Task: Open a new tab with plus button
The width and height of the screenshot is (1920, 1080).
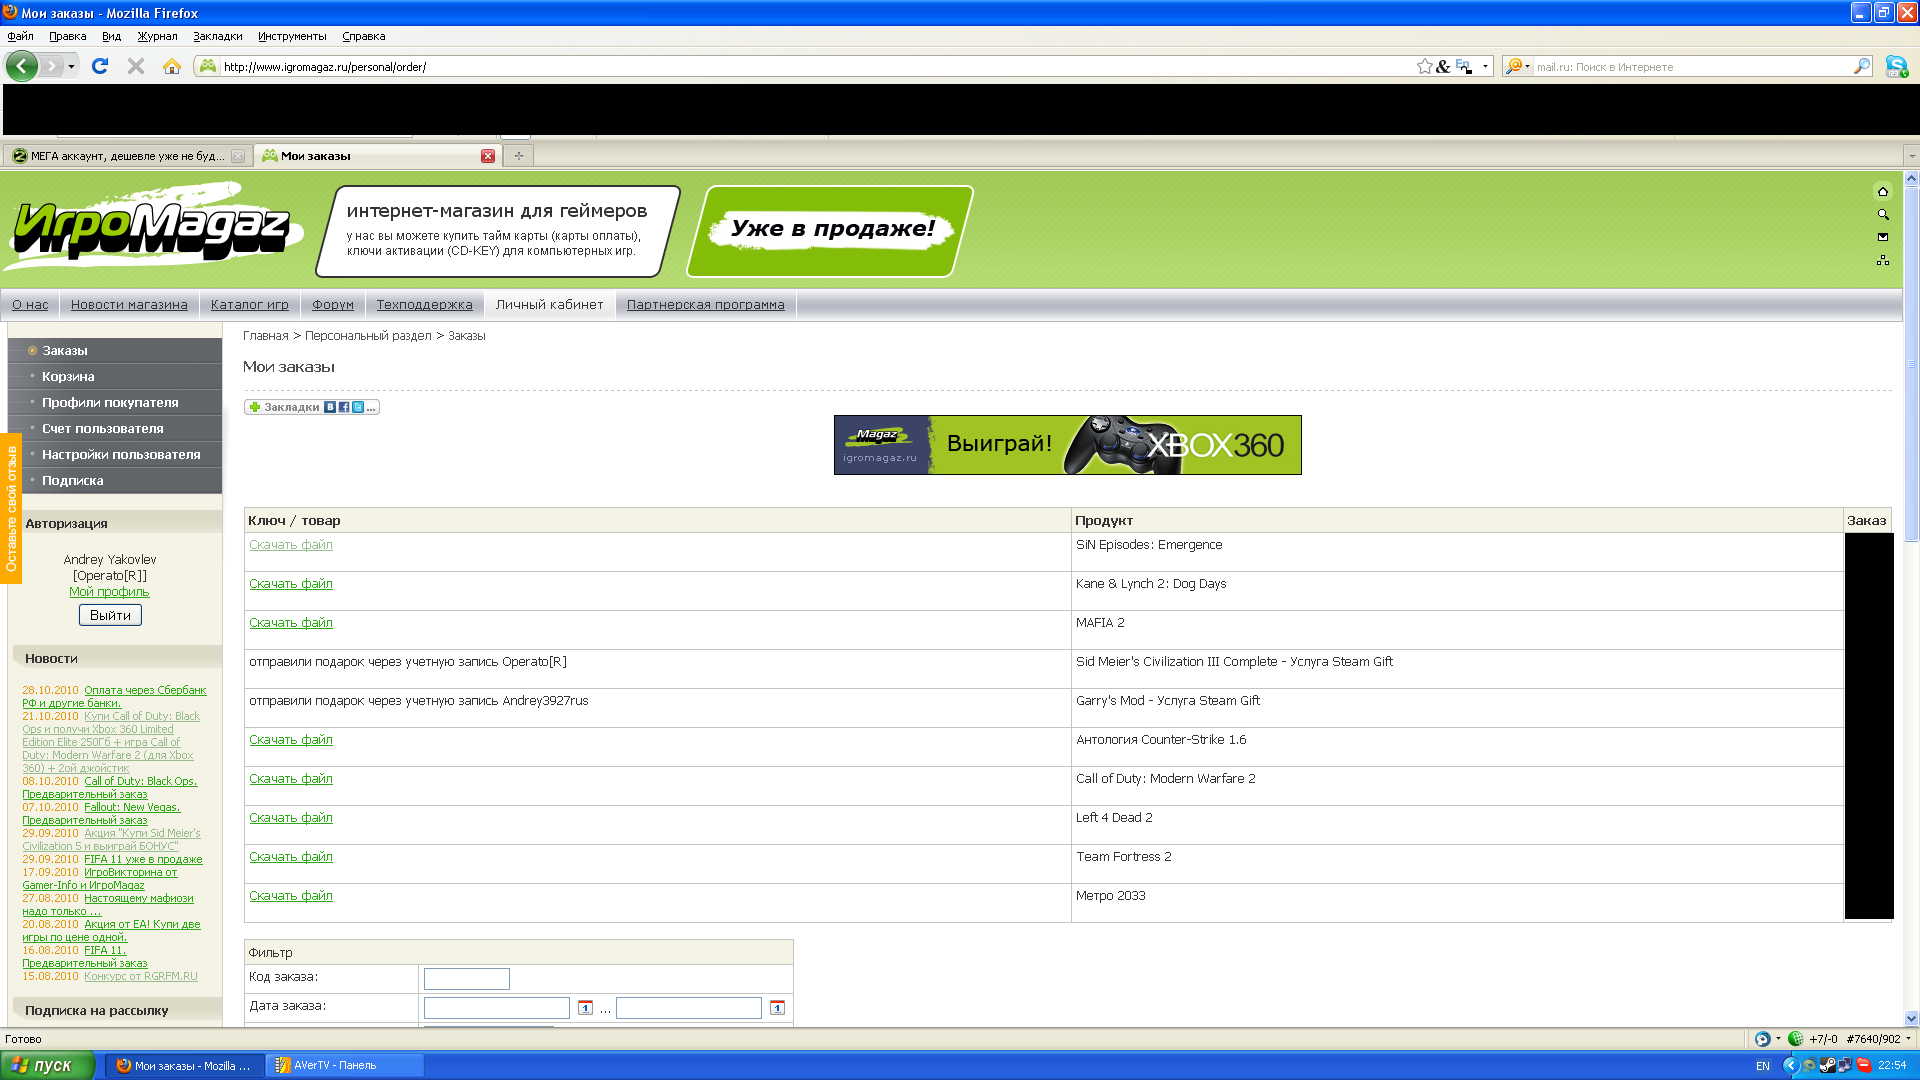Action: pos(518,156)
